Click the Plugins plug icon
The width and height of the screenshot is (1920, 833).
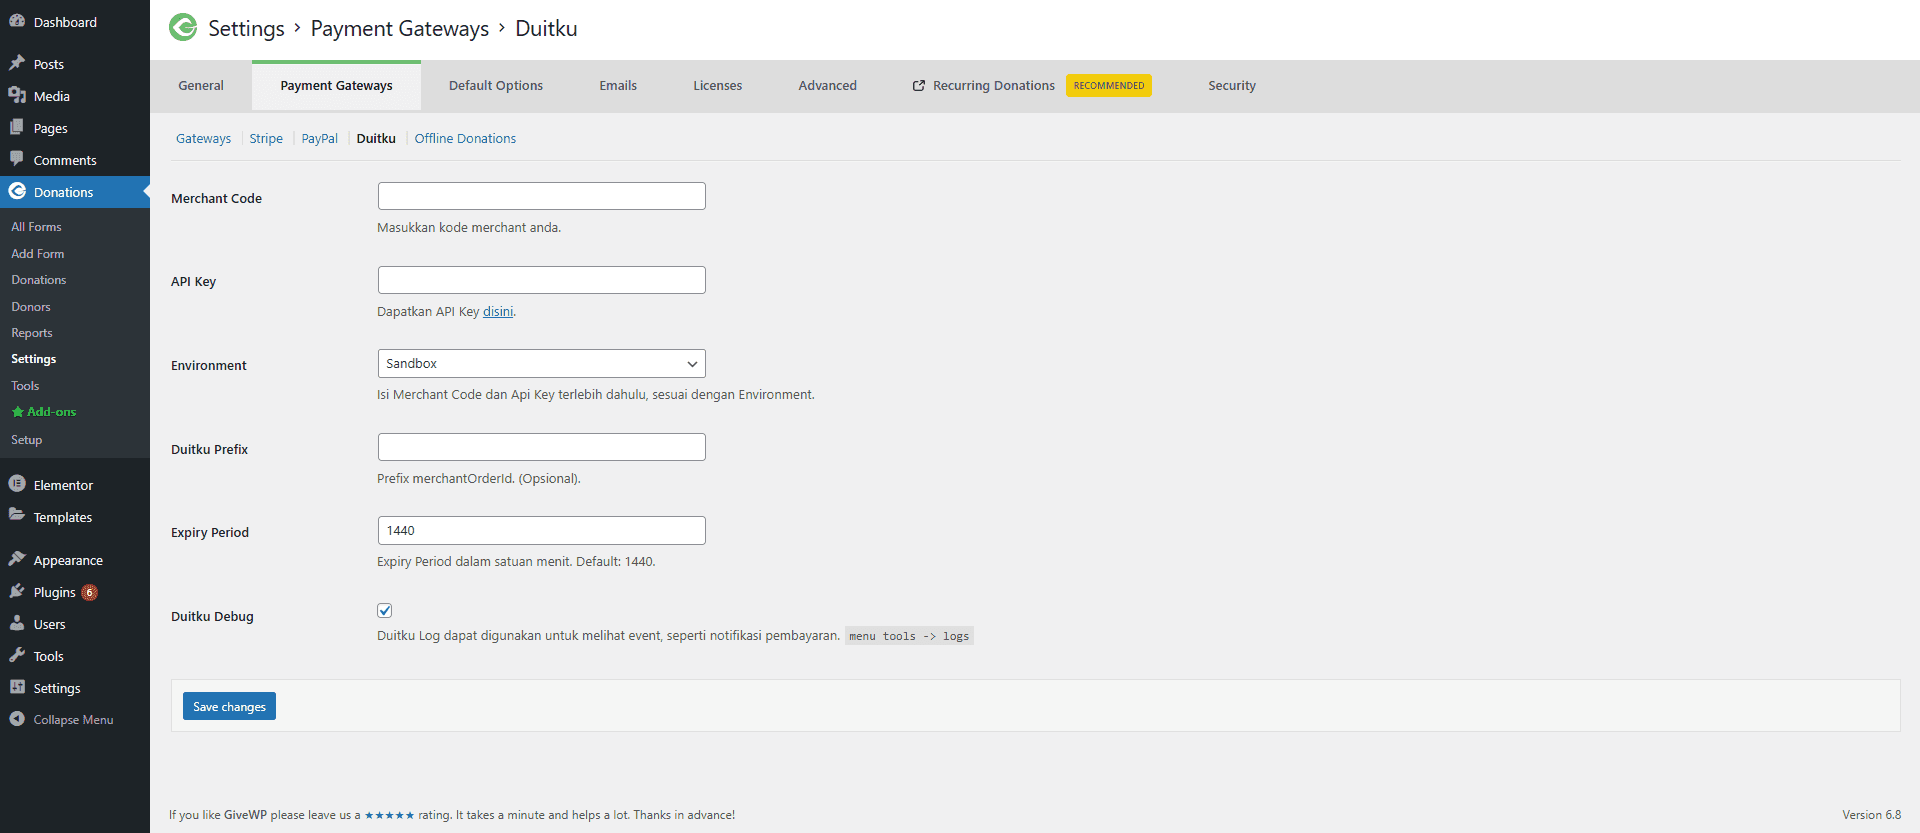[17, 591]
